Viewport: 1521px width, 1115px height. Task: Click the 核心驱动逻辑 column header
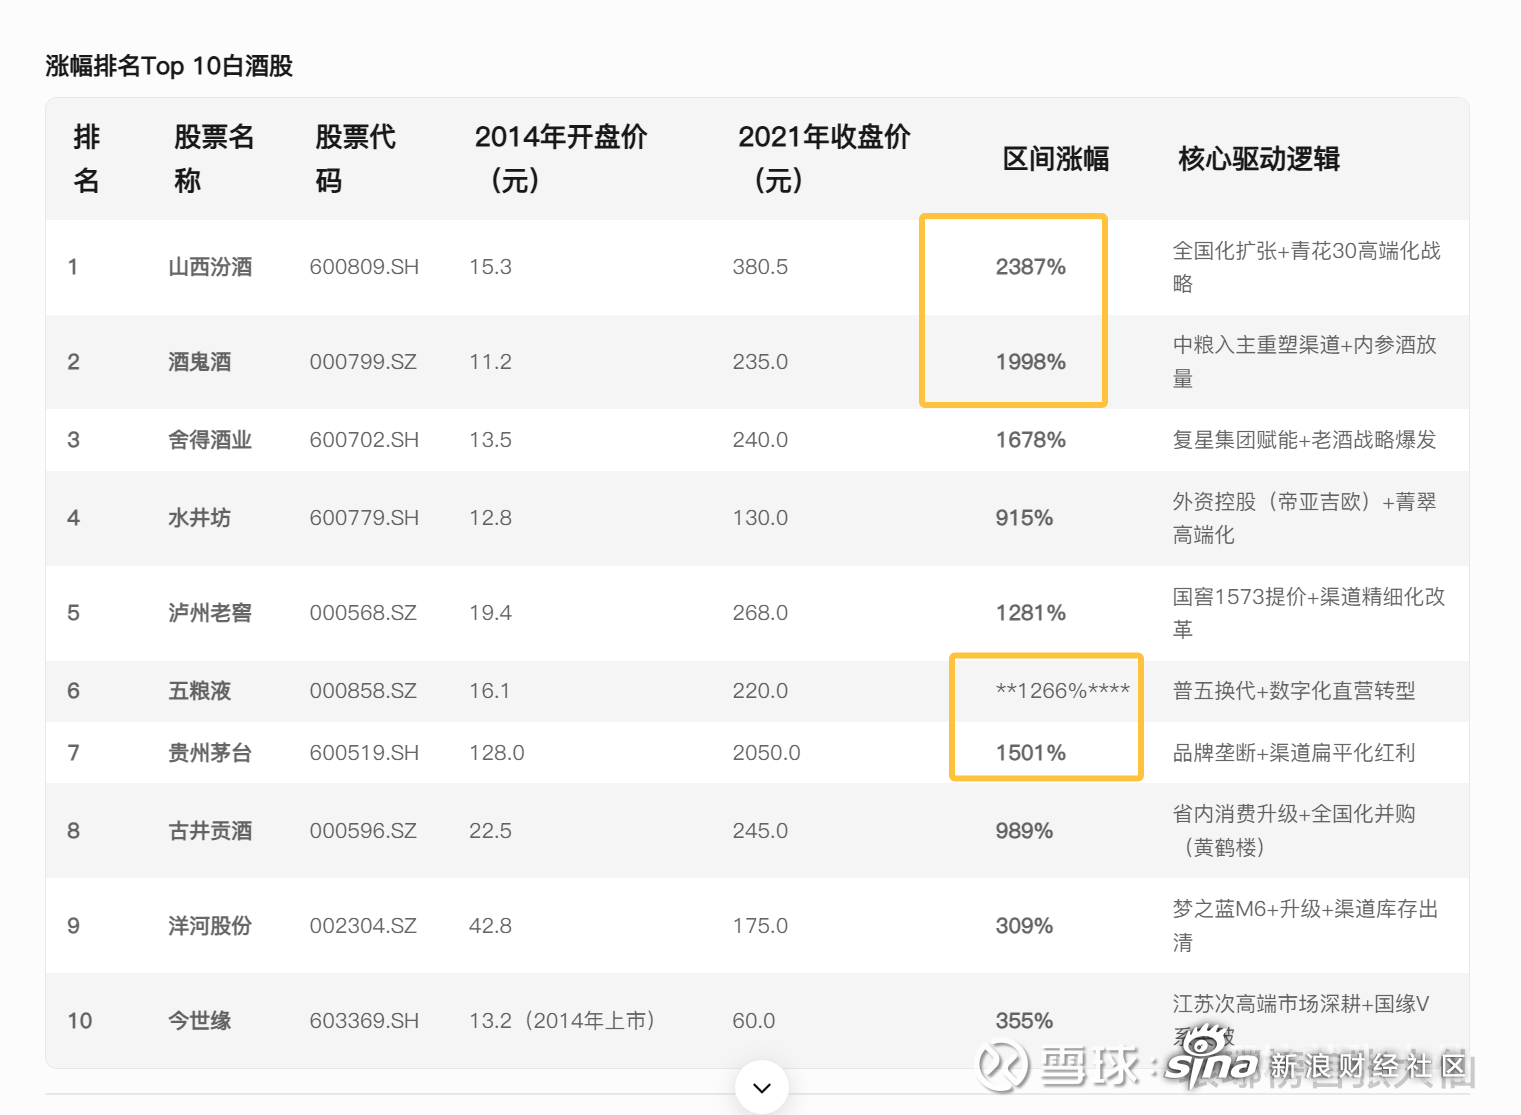point(1259,159)
